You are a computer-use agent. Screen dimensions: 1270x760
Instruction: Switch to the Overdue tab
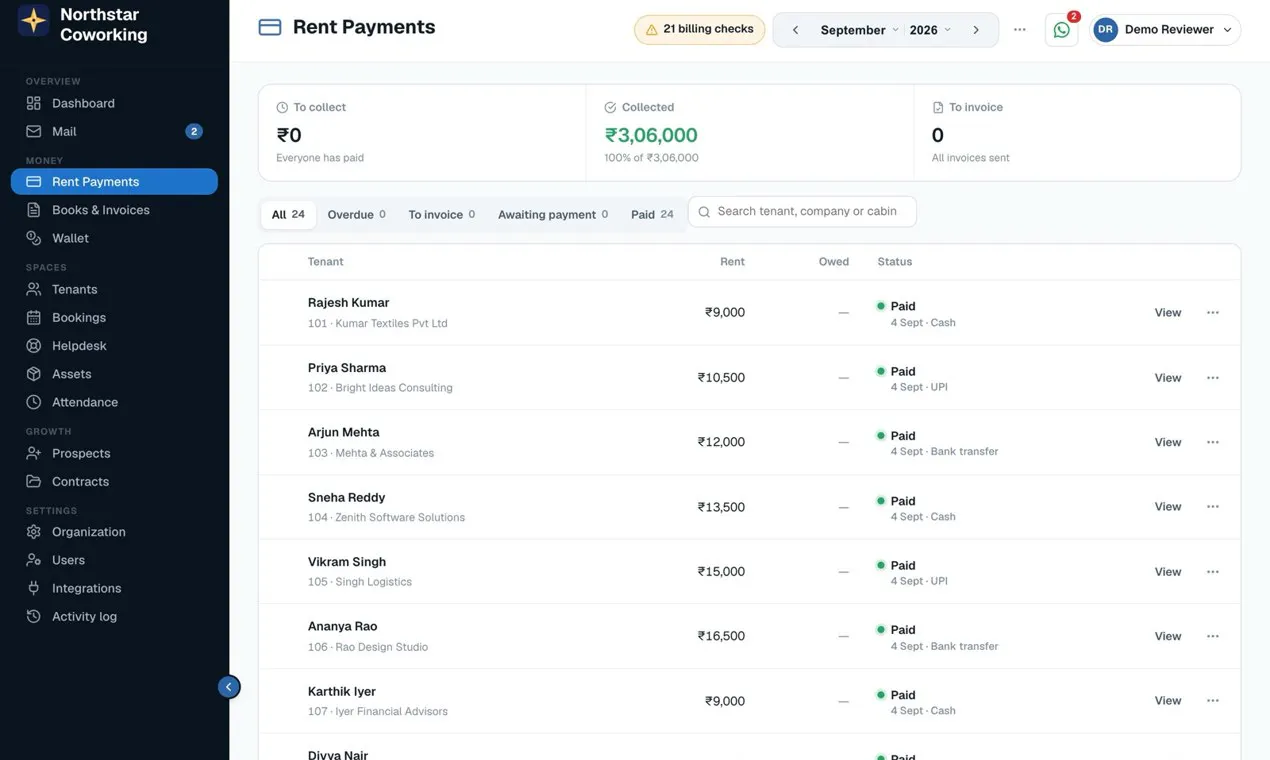pos(357,215)
